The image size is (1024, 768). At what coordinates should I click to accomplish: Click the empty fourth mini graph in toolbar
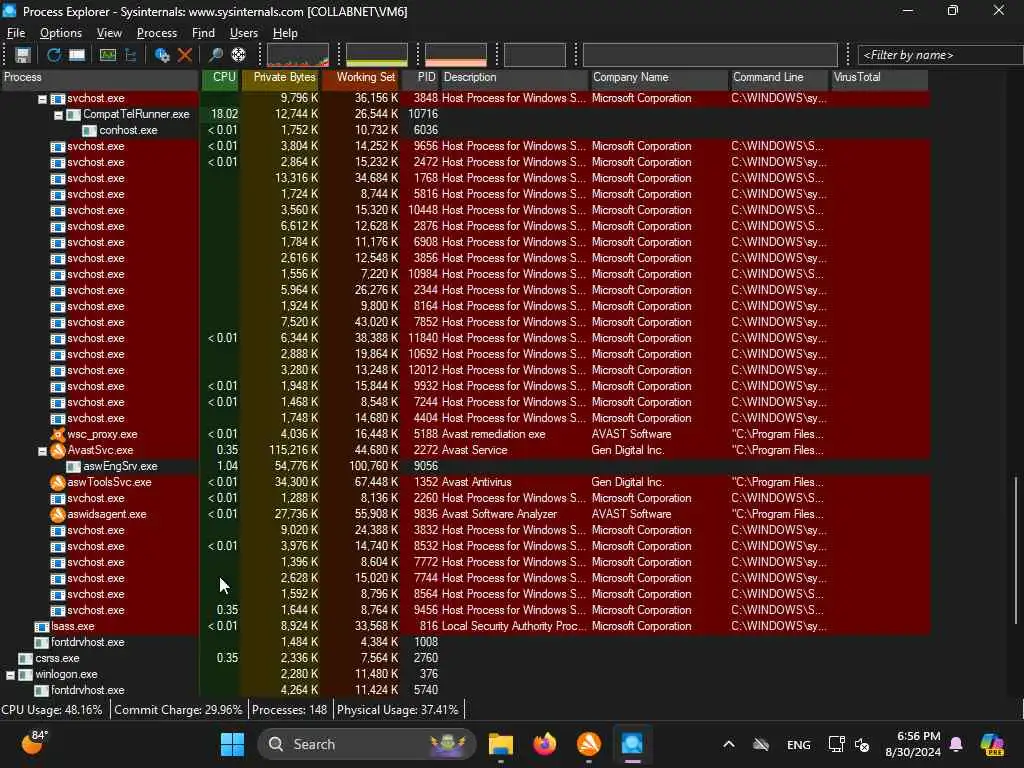click(535, 55)
